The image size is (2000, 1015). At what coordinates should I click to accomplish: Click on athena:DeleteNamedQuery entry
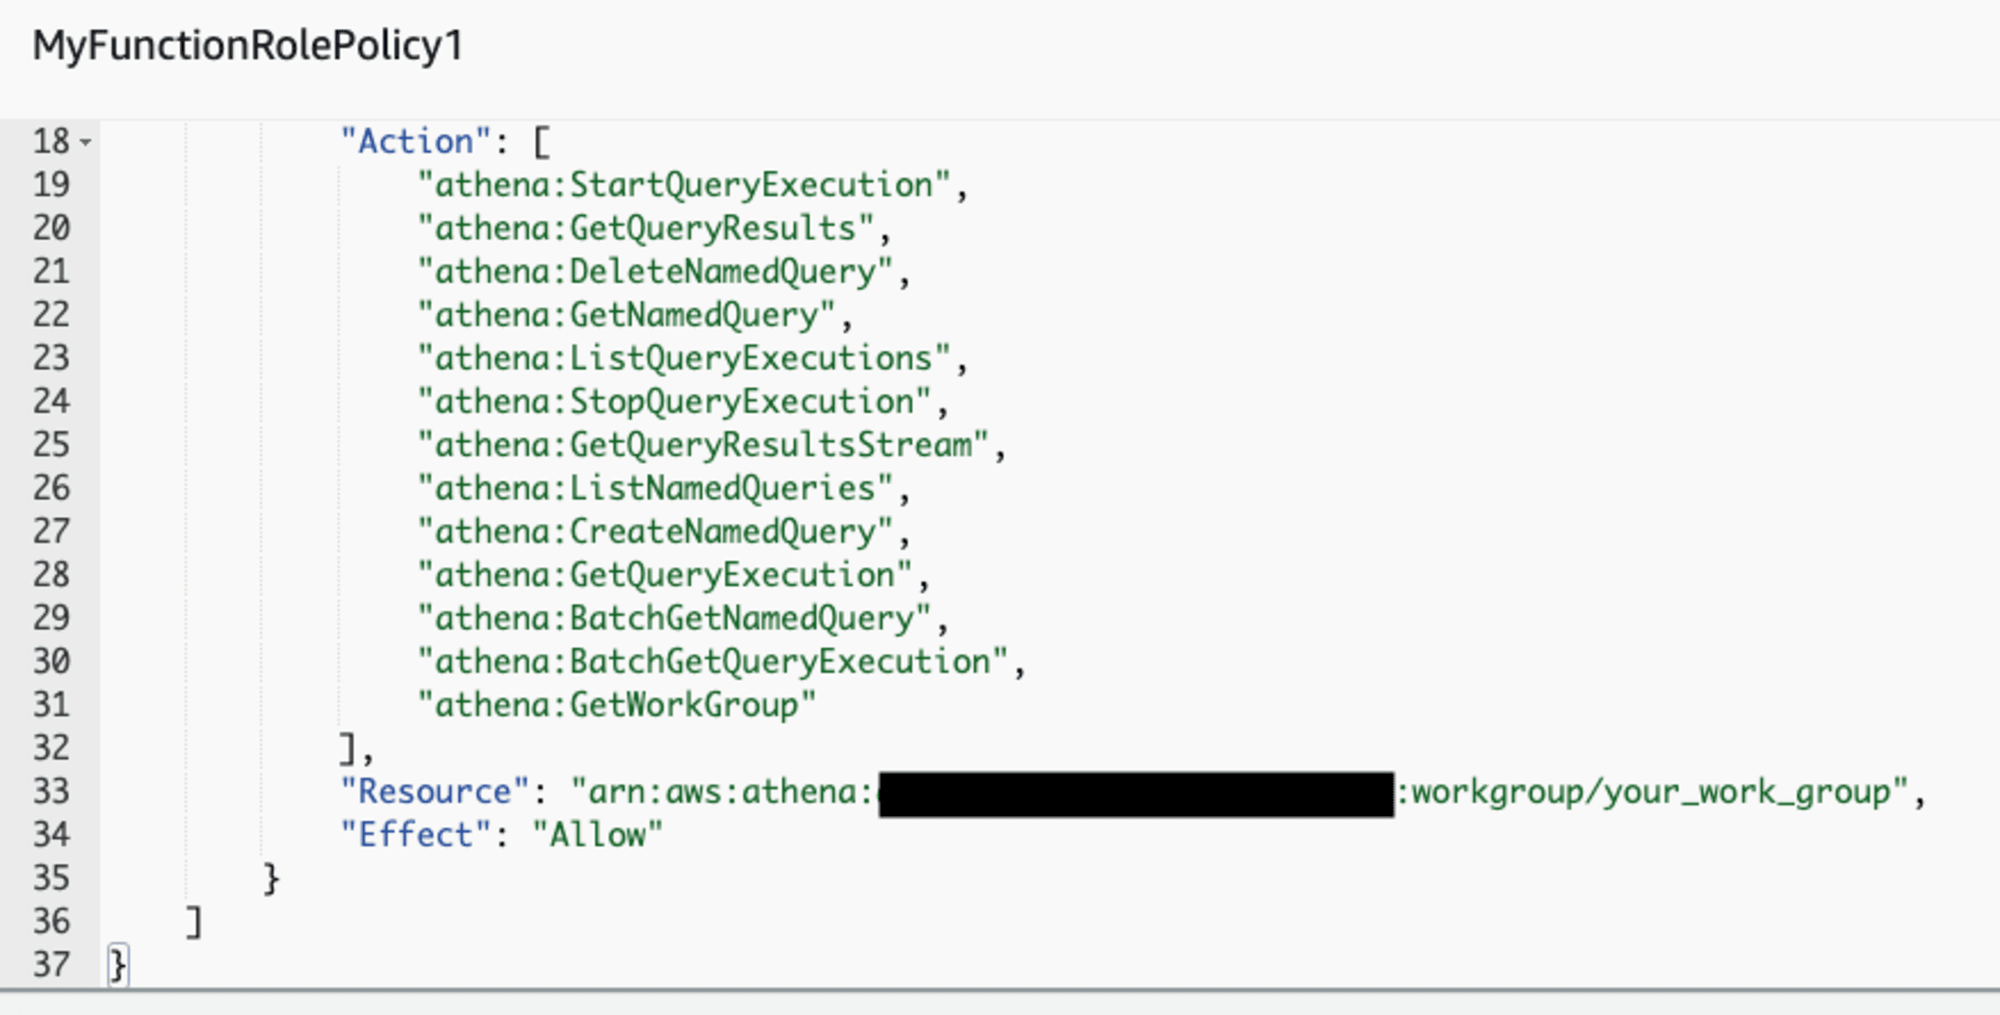pos(655,271)
